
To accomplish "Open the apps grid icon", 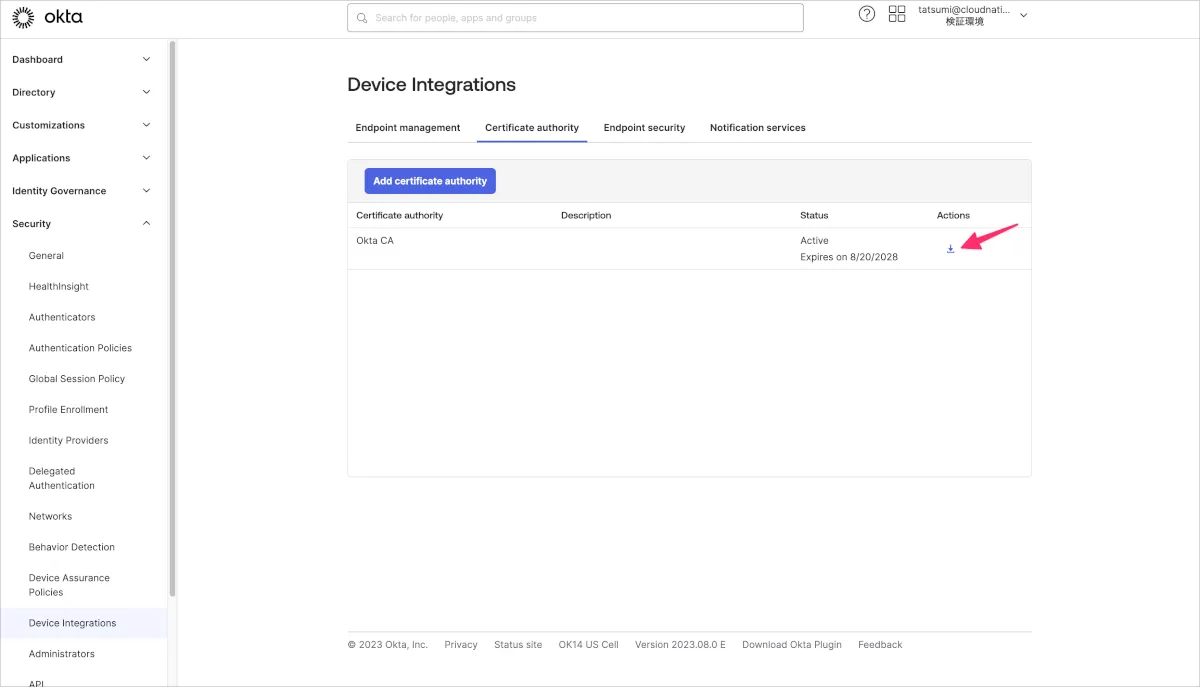I will [897, 14].
